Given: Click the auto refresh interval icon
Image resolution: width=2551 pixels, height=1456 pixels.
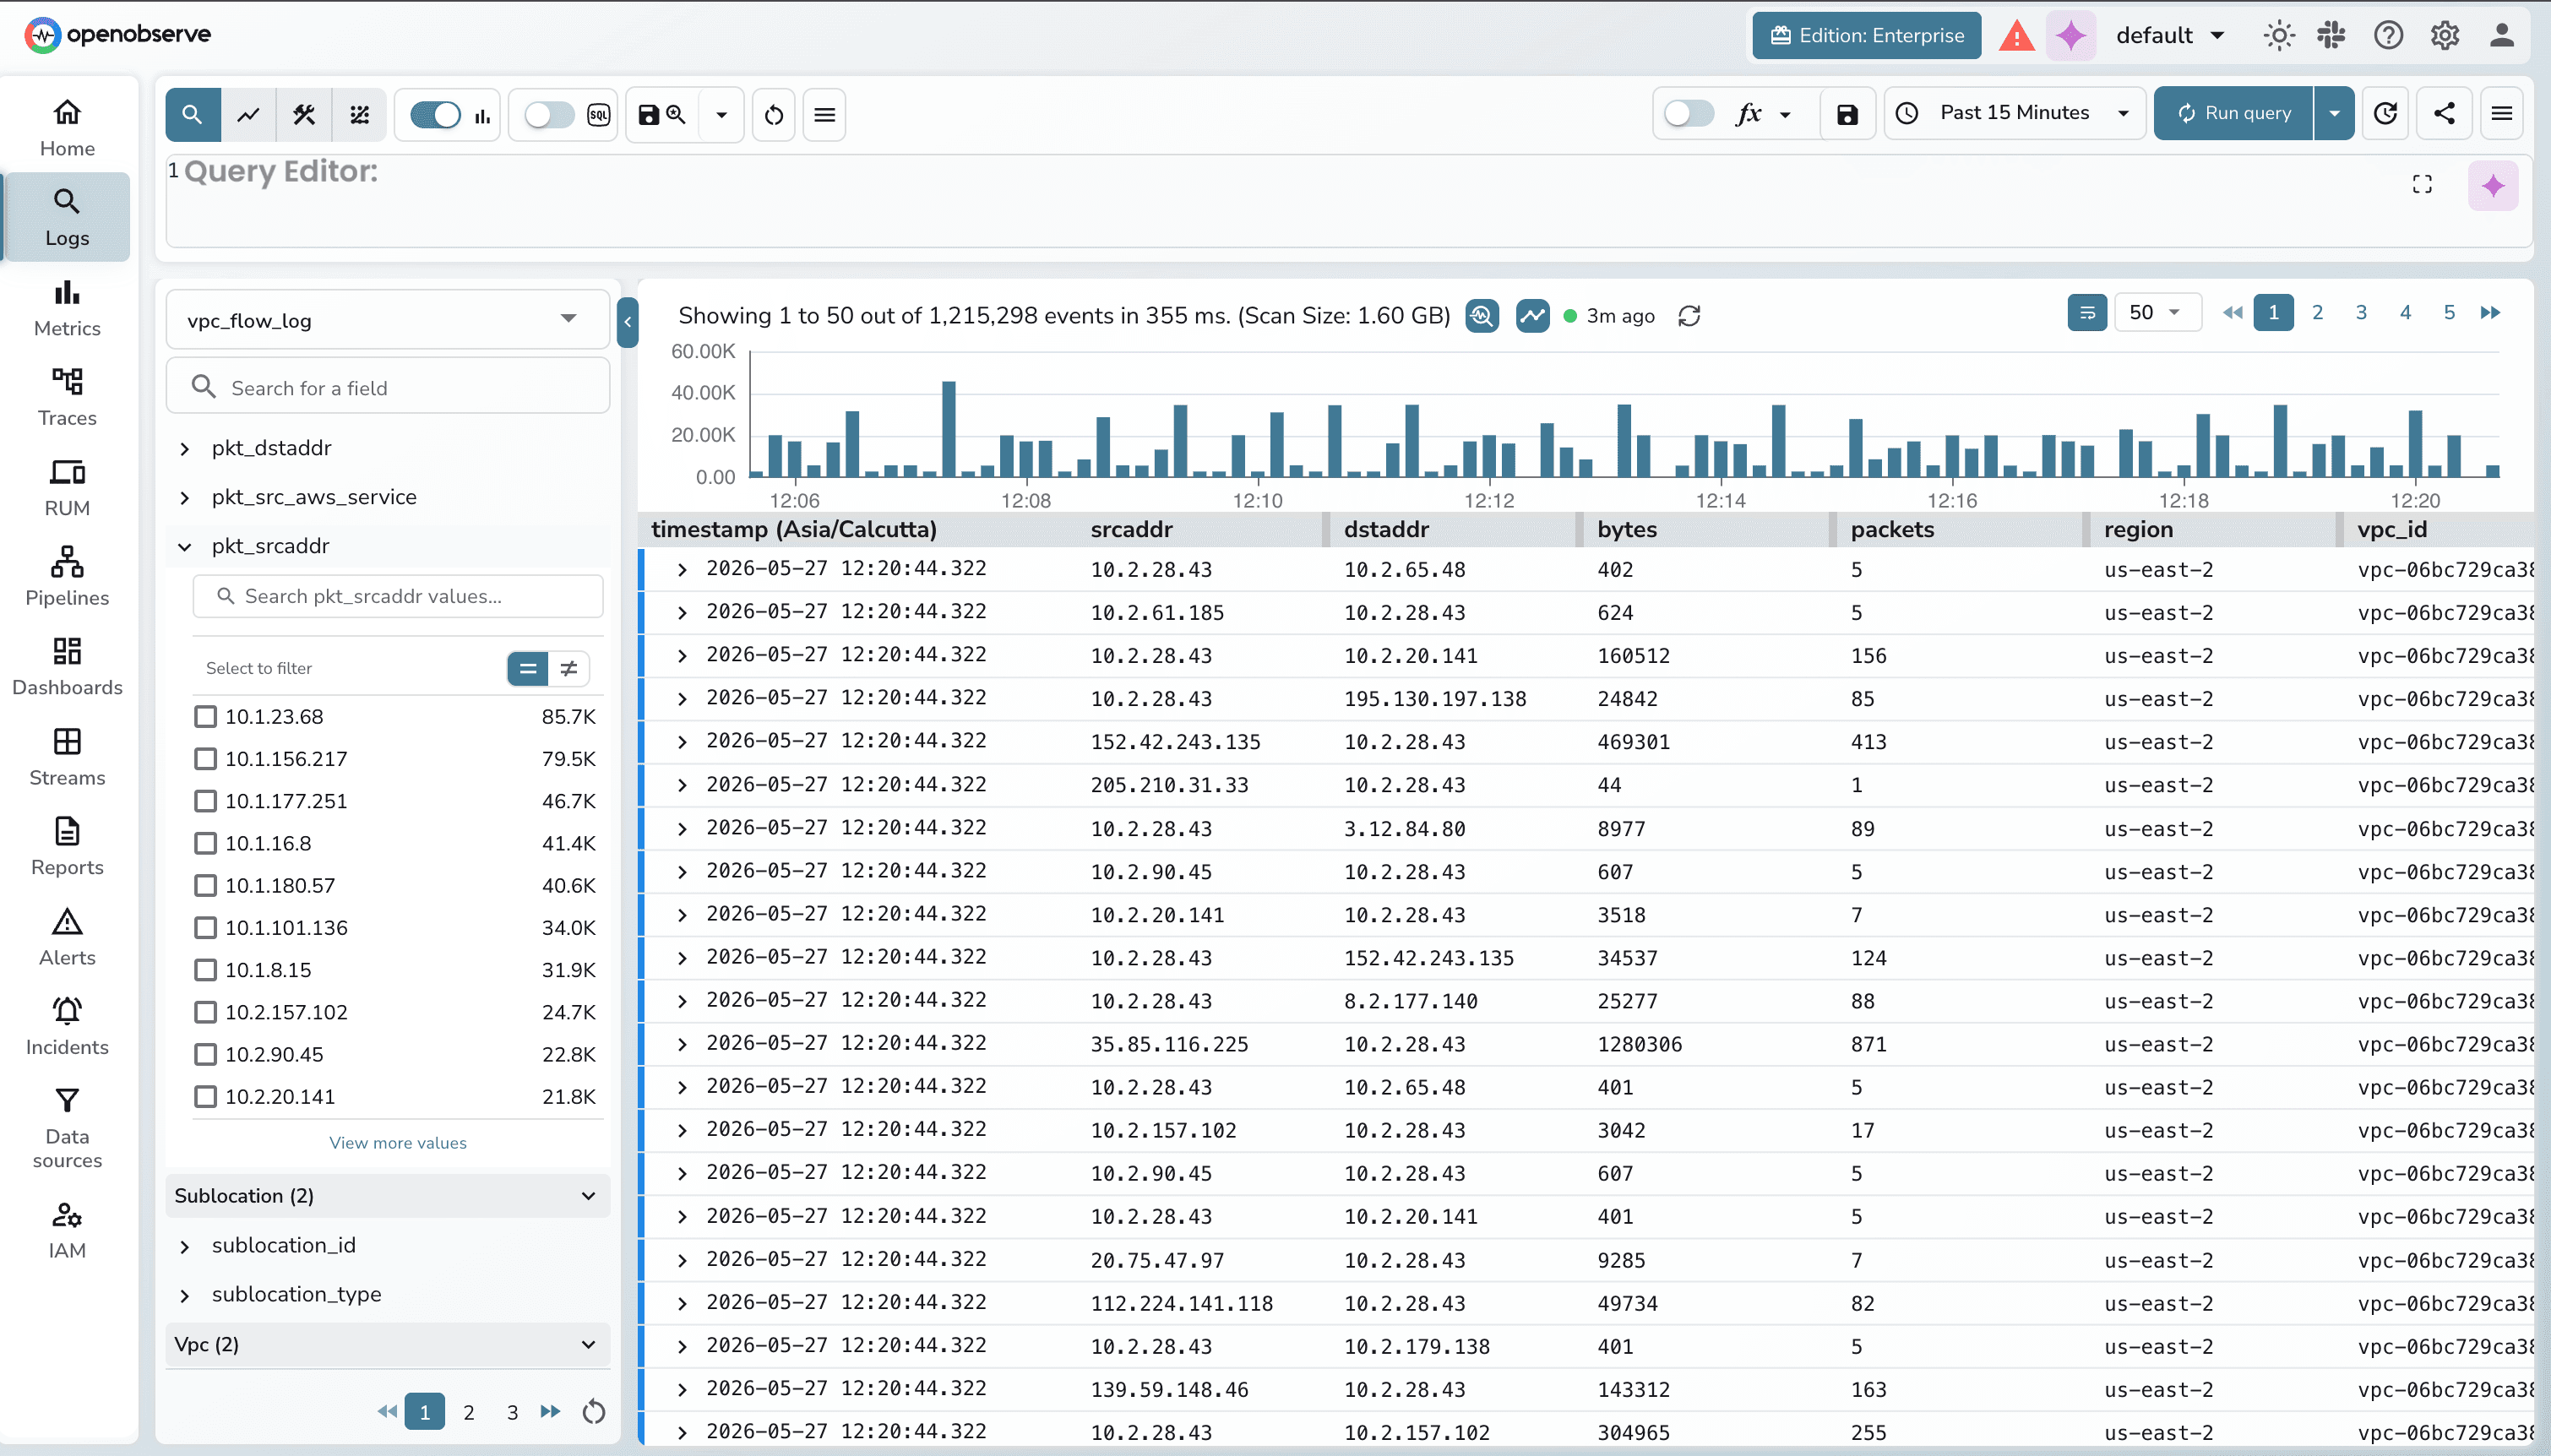Looking at the screenshot, I should point(2386,114).
